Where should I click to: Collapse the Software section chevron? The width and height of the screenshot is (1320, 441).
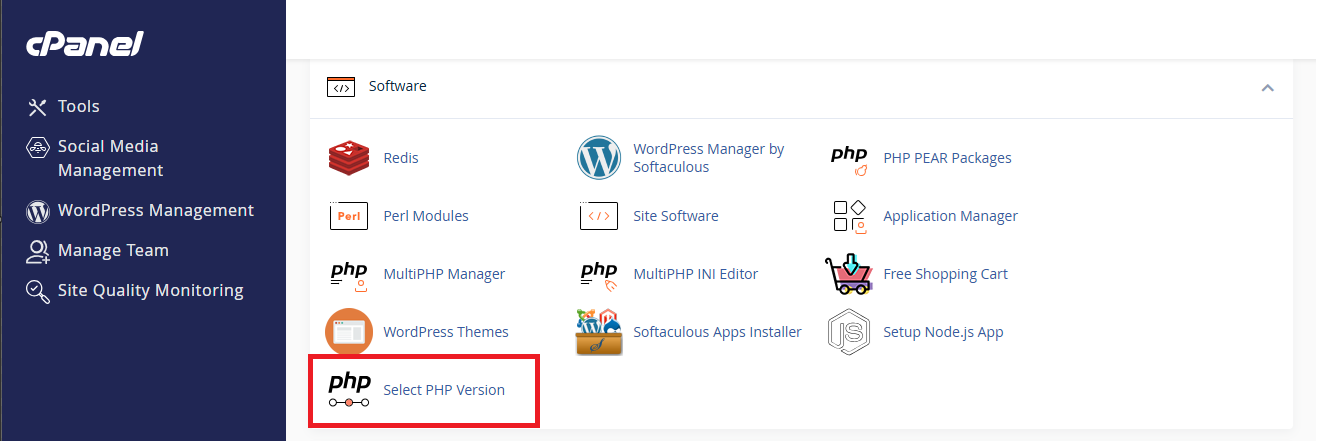click(x=1267, y=88)
